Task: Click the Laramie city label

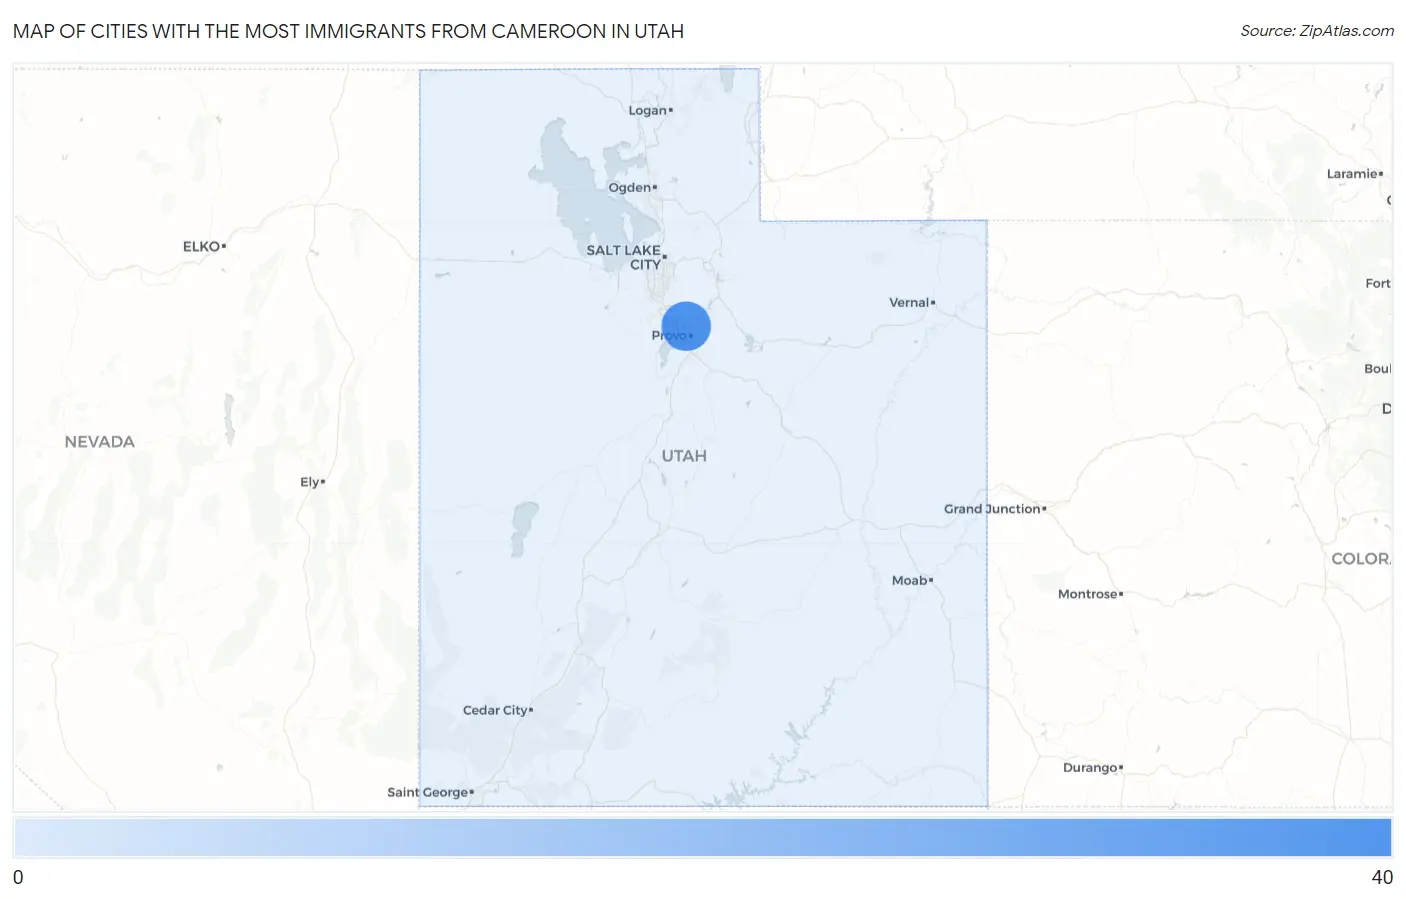Action: (x=1354, y=174)
